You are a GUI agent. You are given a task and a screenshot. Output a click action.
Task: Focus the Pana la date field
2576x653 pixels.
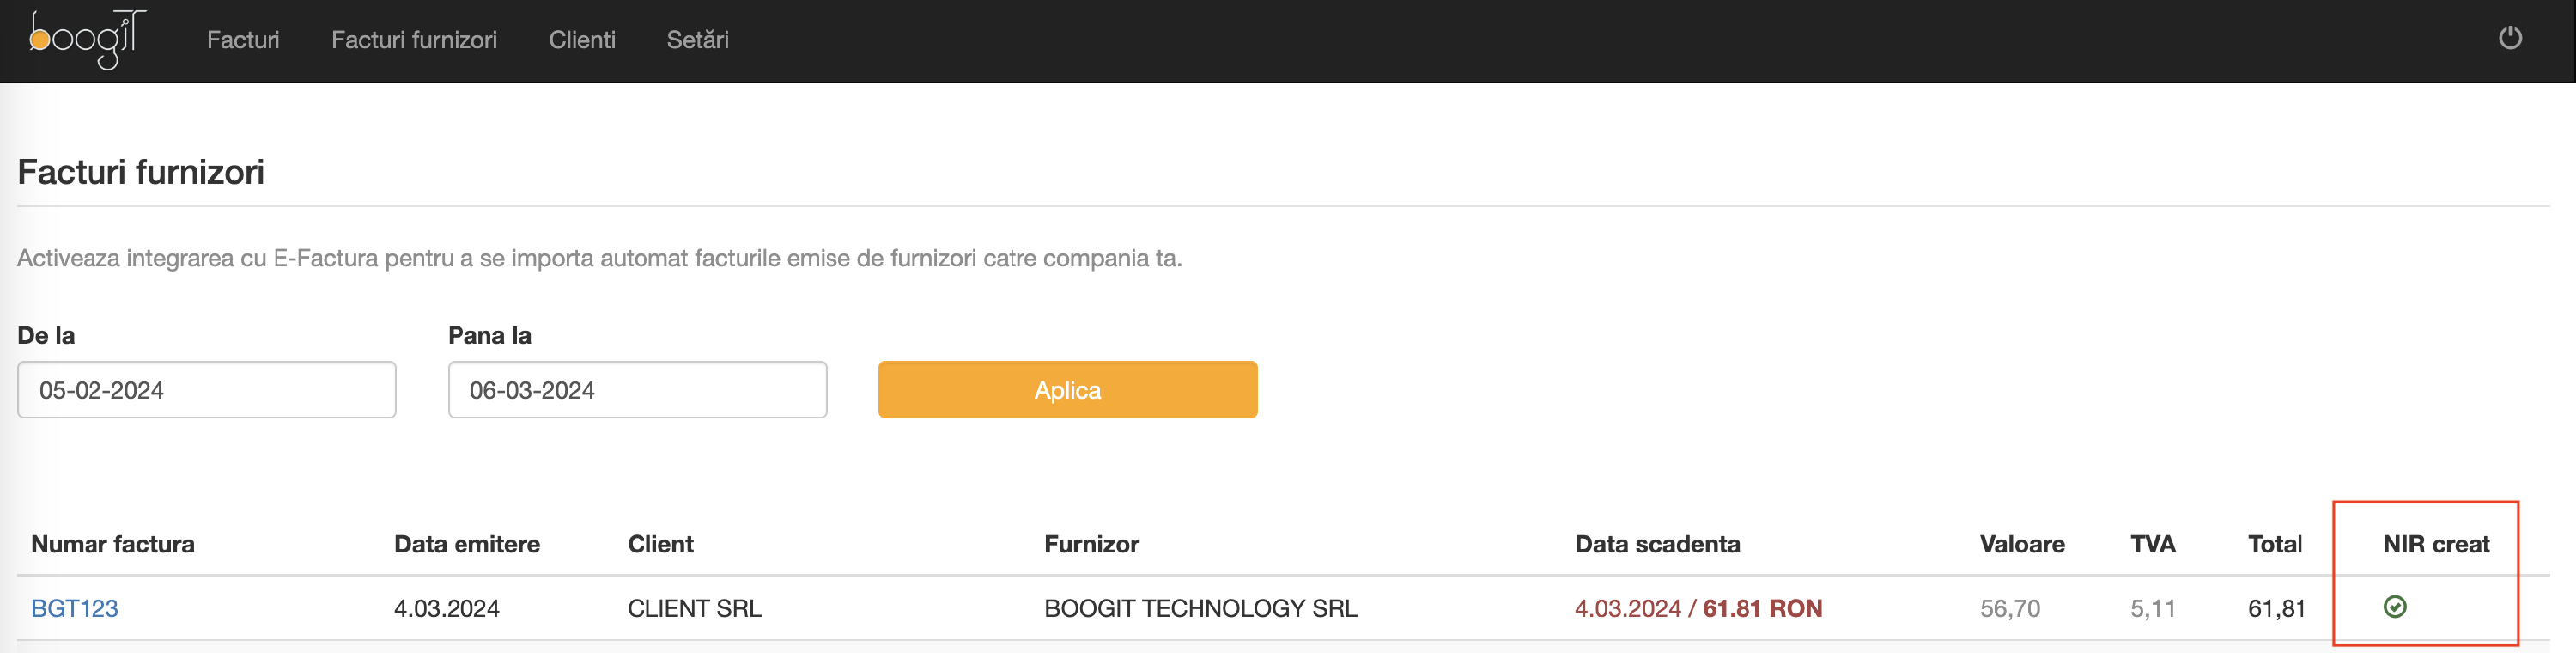coord(637,390)
